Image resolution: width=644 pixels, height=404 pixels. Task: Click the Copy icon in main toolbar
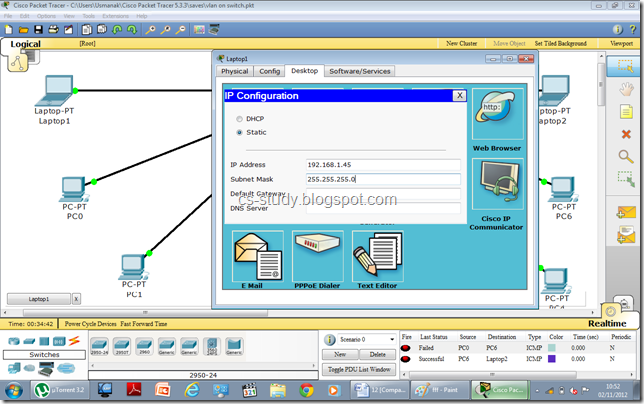(x=87, y=30)
